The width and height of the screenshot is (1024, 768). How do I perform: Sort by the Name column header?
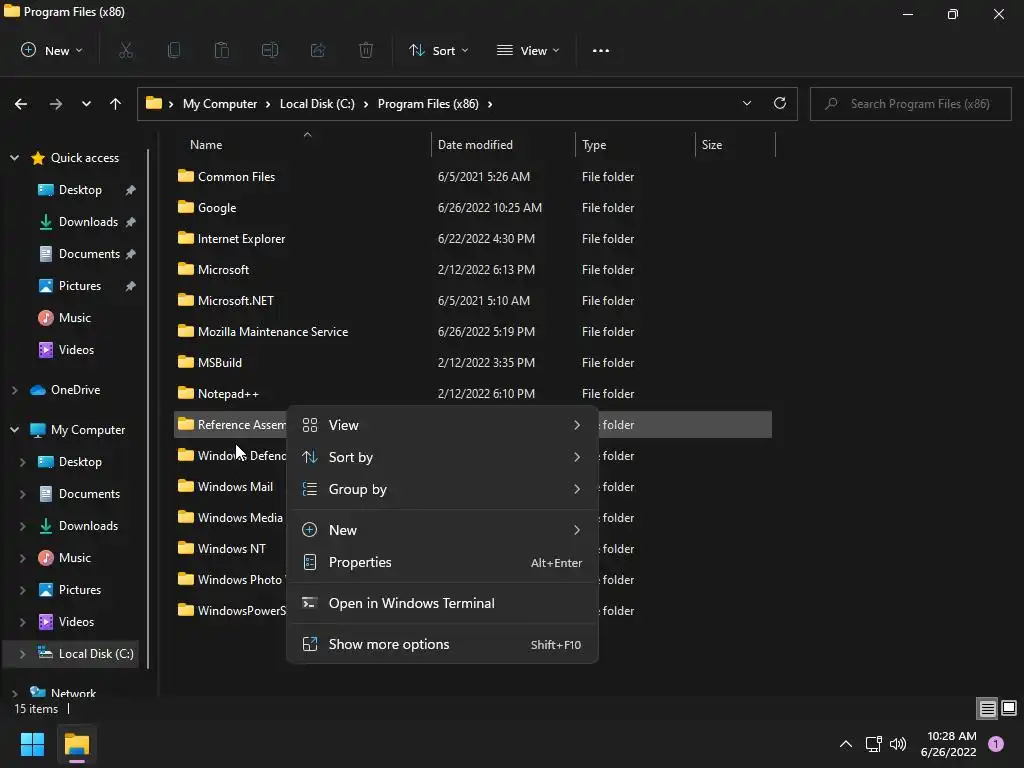pos(304,145)
